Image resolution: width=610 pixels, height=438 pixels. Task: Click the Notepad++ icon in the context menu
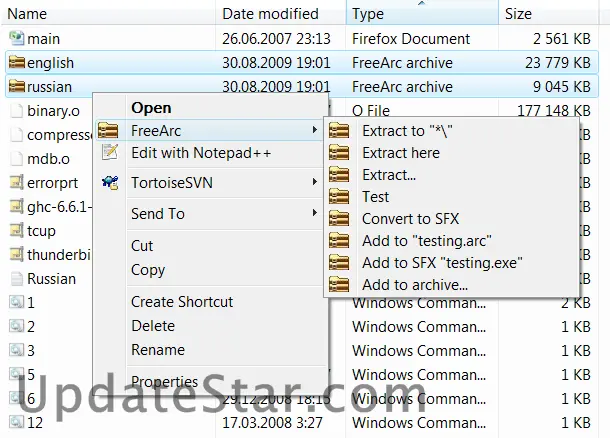110,152
